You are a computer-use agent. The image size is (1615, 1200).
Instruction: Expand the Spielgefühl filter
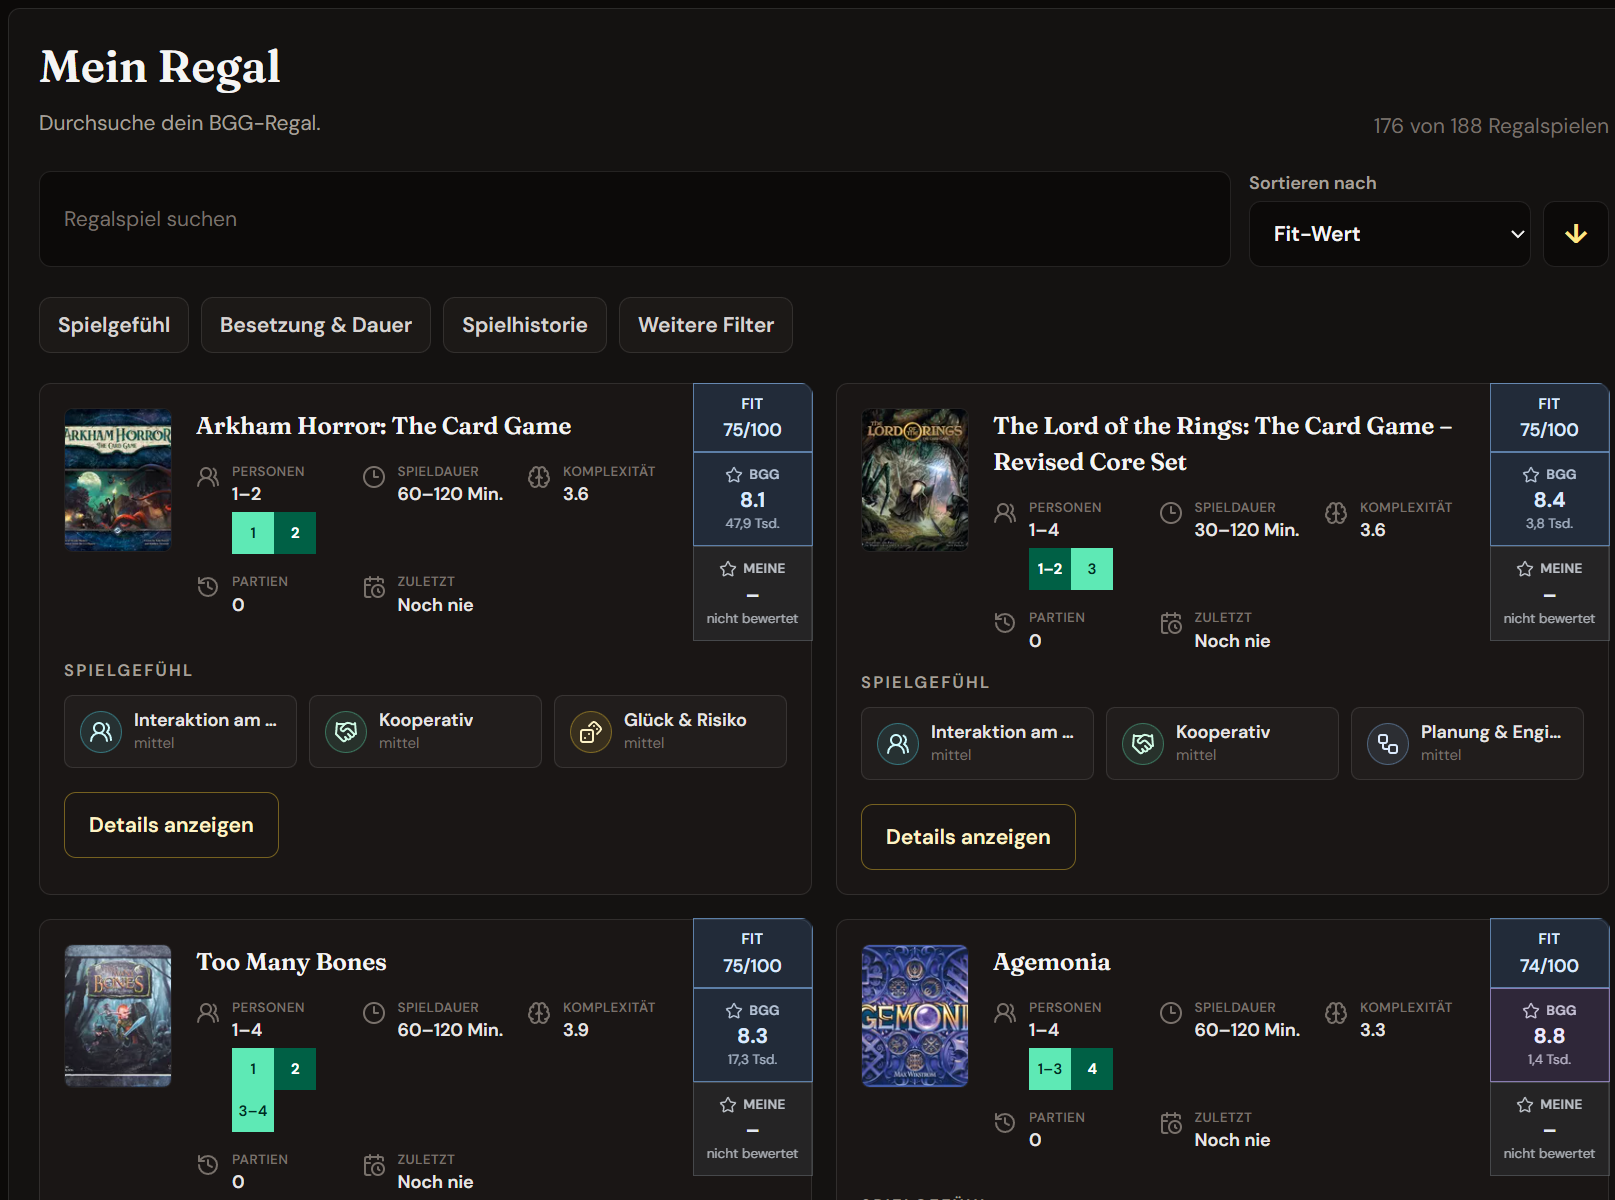[x=114, y=325]
